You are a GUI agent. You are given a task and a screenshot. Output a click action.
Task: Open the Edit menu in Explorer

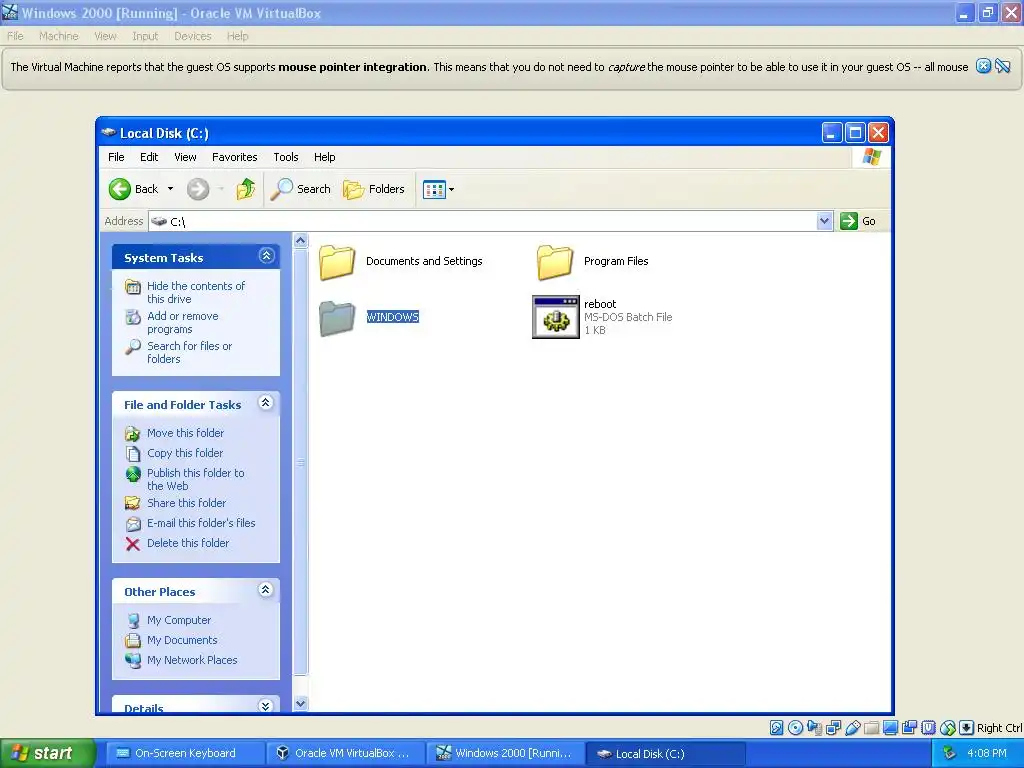coord(149,157)
